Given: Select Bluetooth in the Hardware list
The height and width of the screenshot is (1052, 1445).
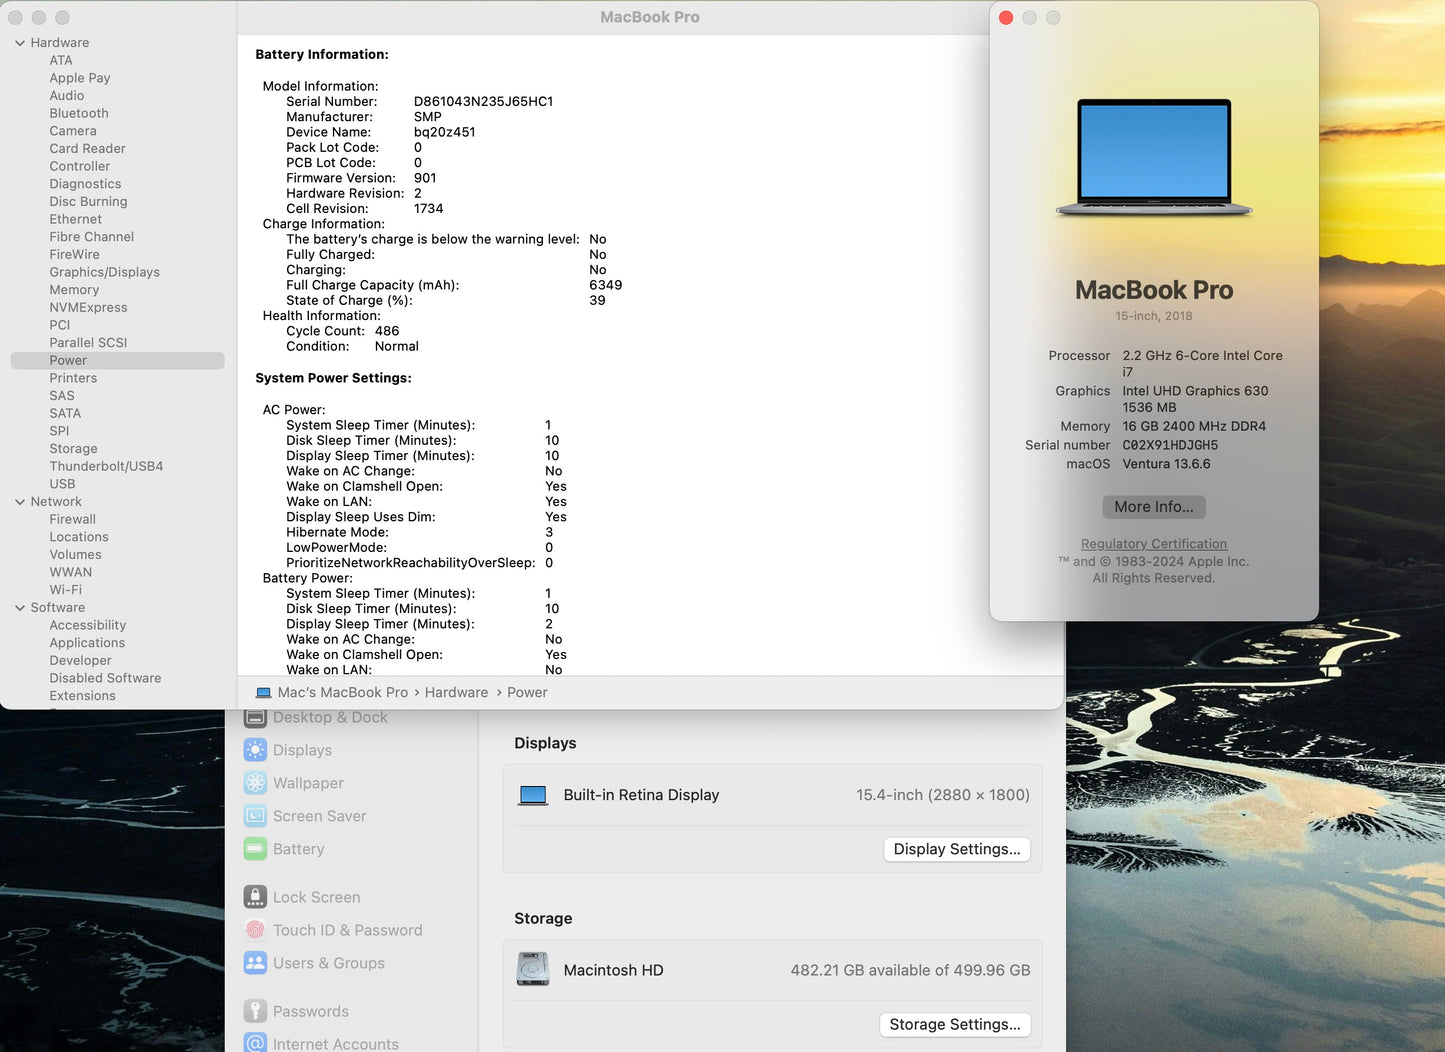Looking at the screenshot, I should coord(79,113).
